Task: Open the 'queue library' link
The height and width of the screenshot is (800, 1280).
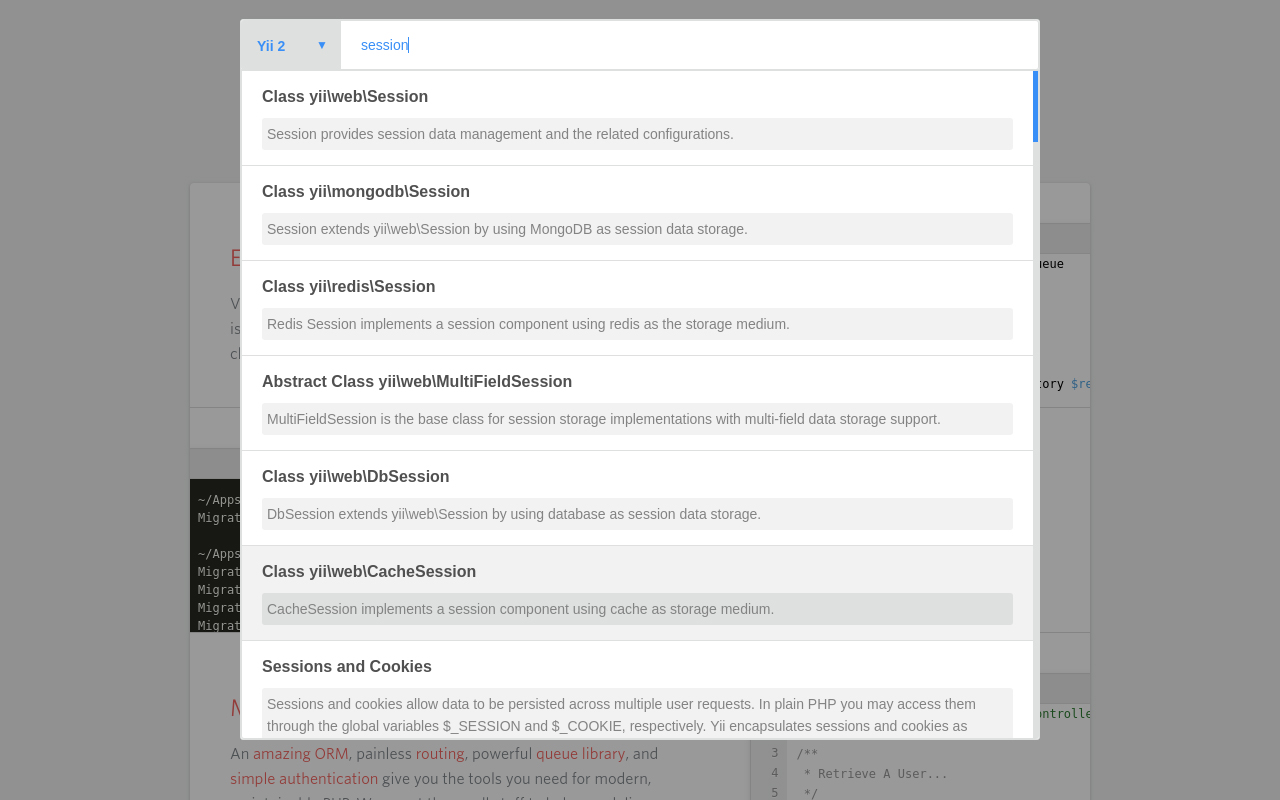Action: tap(581, 753)
